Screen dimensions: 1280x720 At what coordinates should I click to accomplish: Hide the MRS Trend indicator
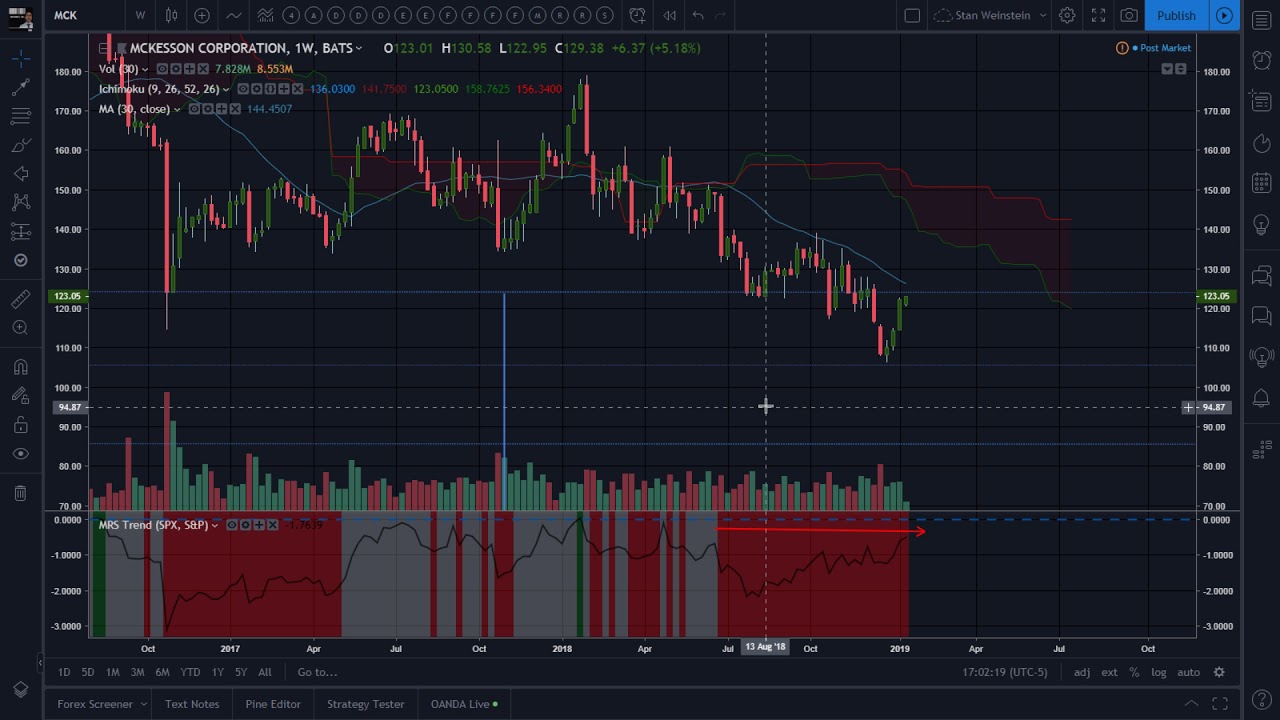(232, 525)
